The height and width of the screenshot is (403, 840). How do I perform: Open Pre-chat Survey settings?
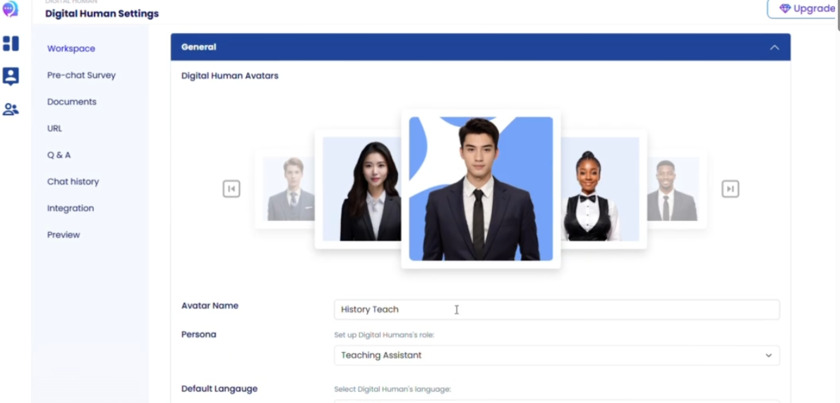(81, 75)
